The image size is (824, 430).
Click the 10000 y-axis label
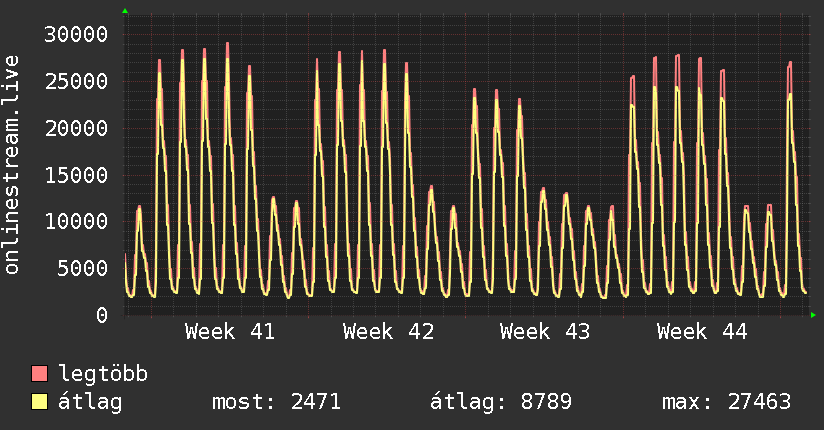tap(76, 221)
